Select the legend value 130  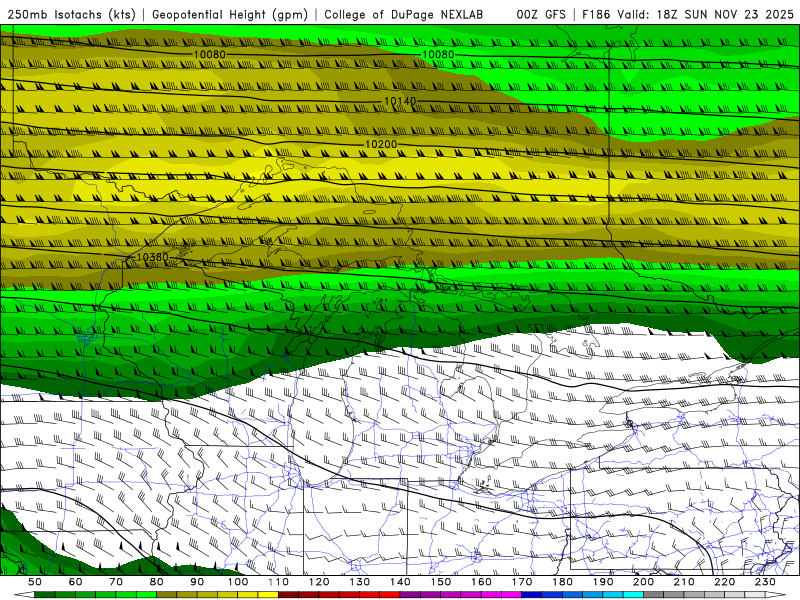[360, 582]
